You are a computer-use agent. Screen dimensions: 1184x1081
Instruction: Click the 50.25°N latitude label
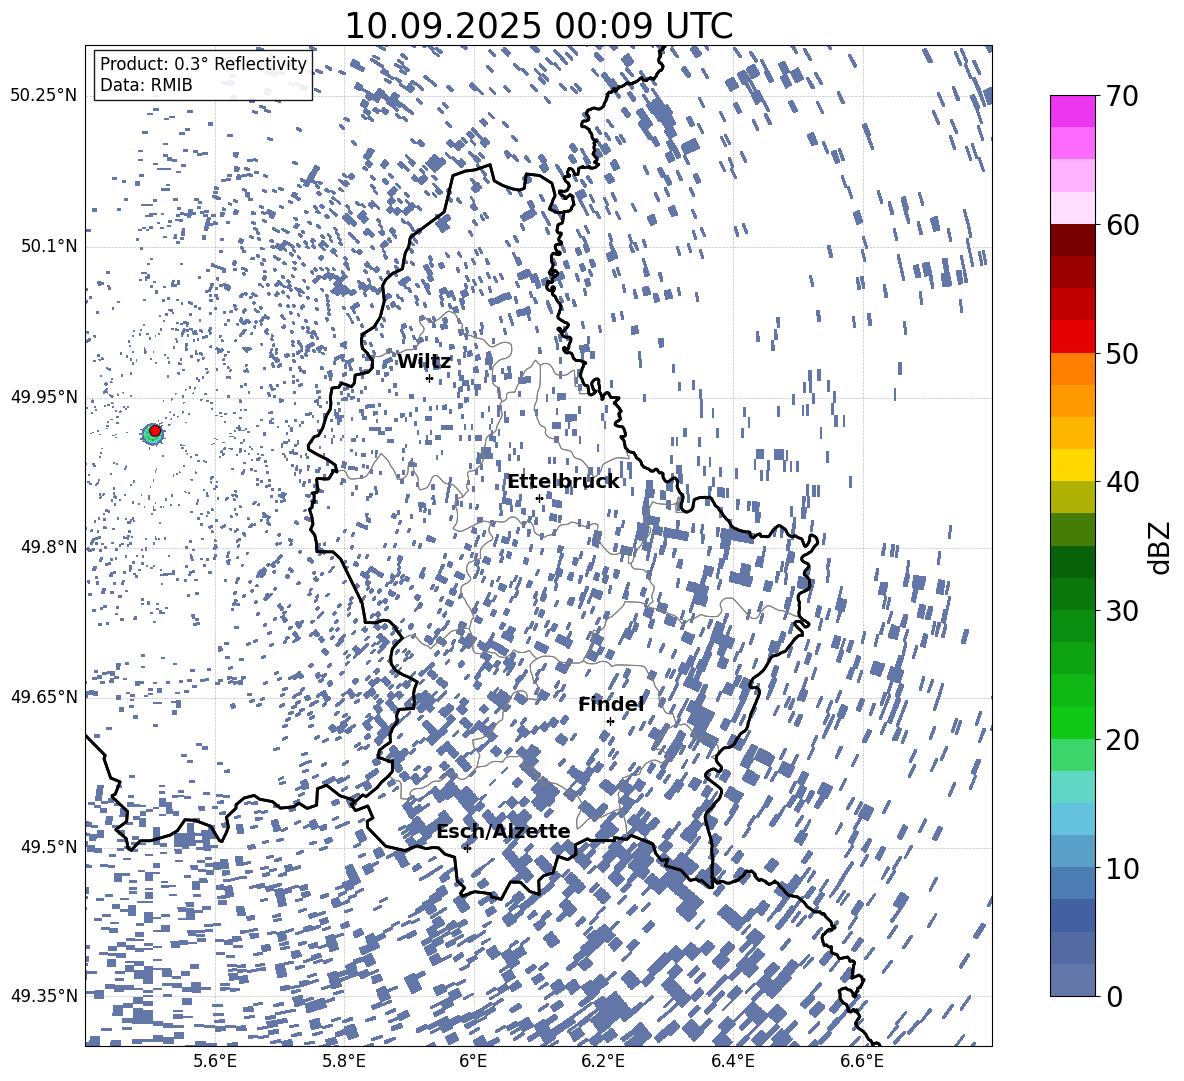44,96
